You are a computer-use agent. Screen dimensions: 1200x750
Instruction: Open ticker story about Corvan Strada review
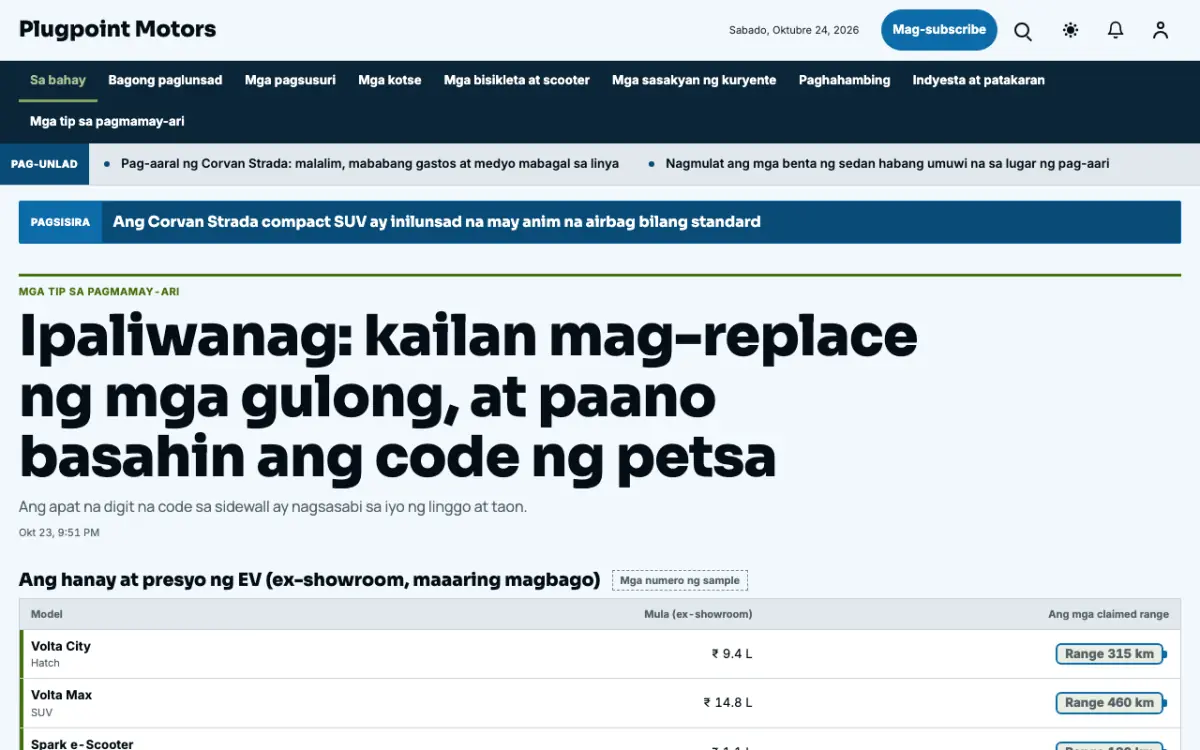tap(370, 163)
